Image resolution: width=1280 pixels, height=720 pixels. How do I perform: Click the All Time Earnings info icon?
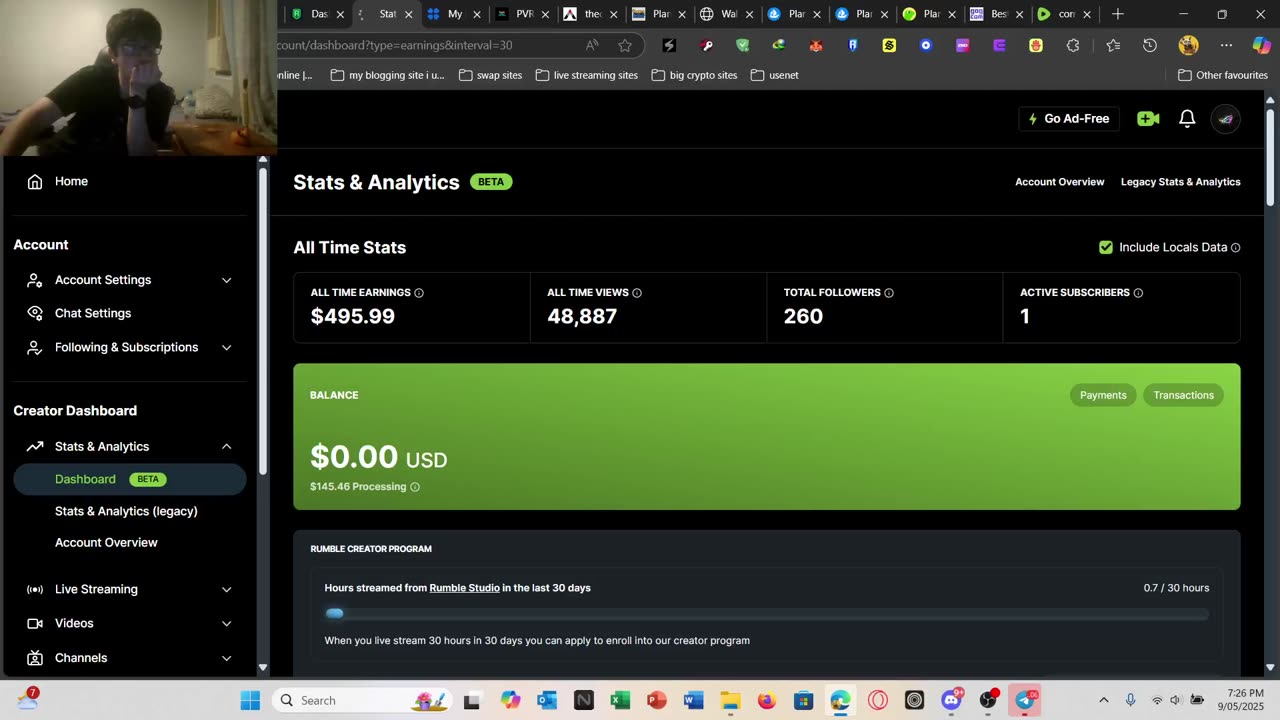(x=419, y=293)
